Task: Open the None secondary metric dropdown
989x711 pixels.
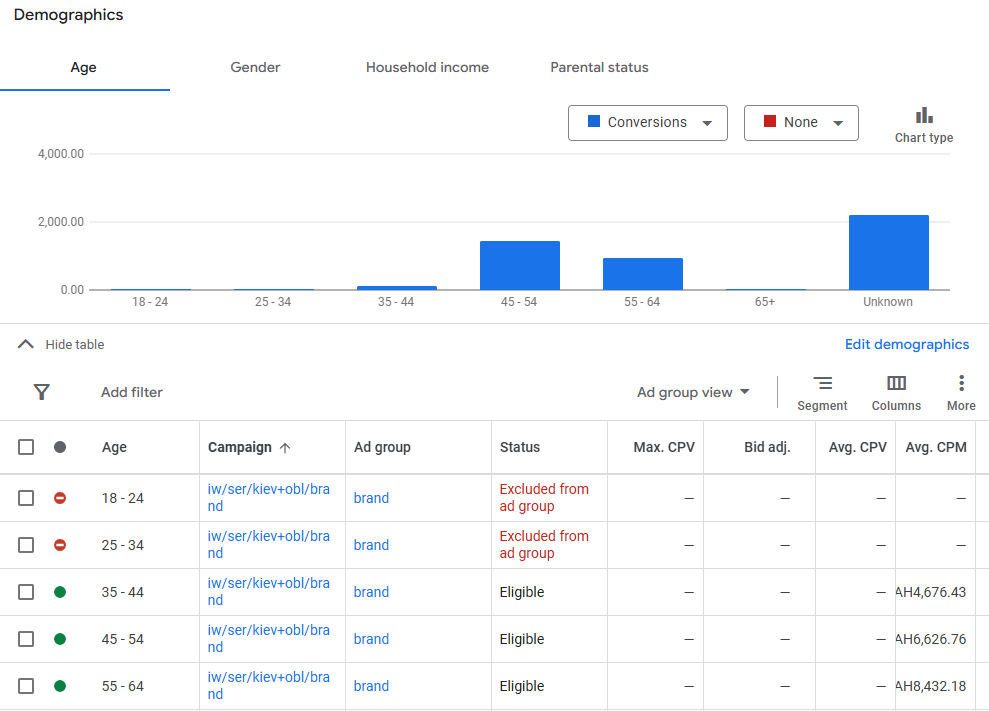Action: coord(801,123)
